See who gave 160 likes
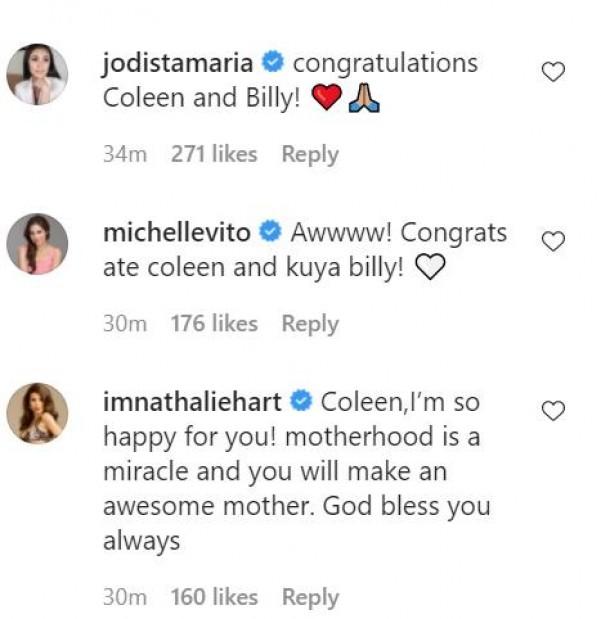Screen dimensions: 601x619 [x=214, y=597]
